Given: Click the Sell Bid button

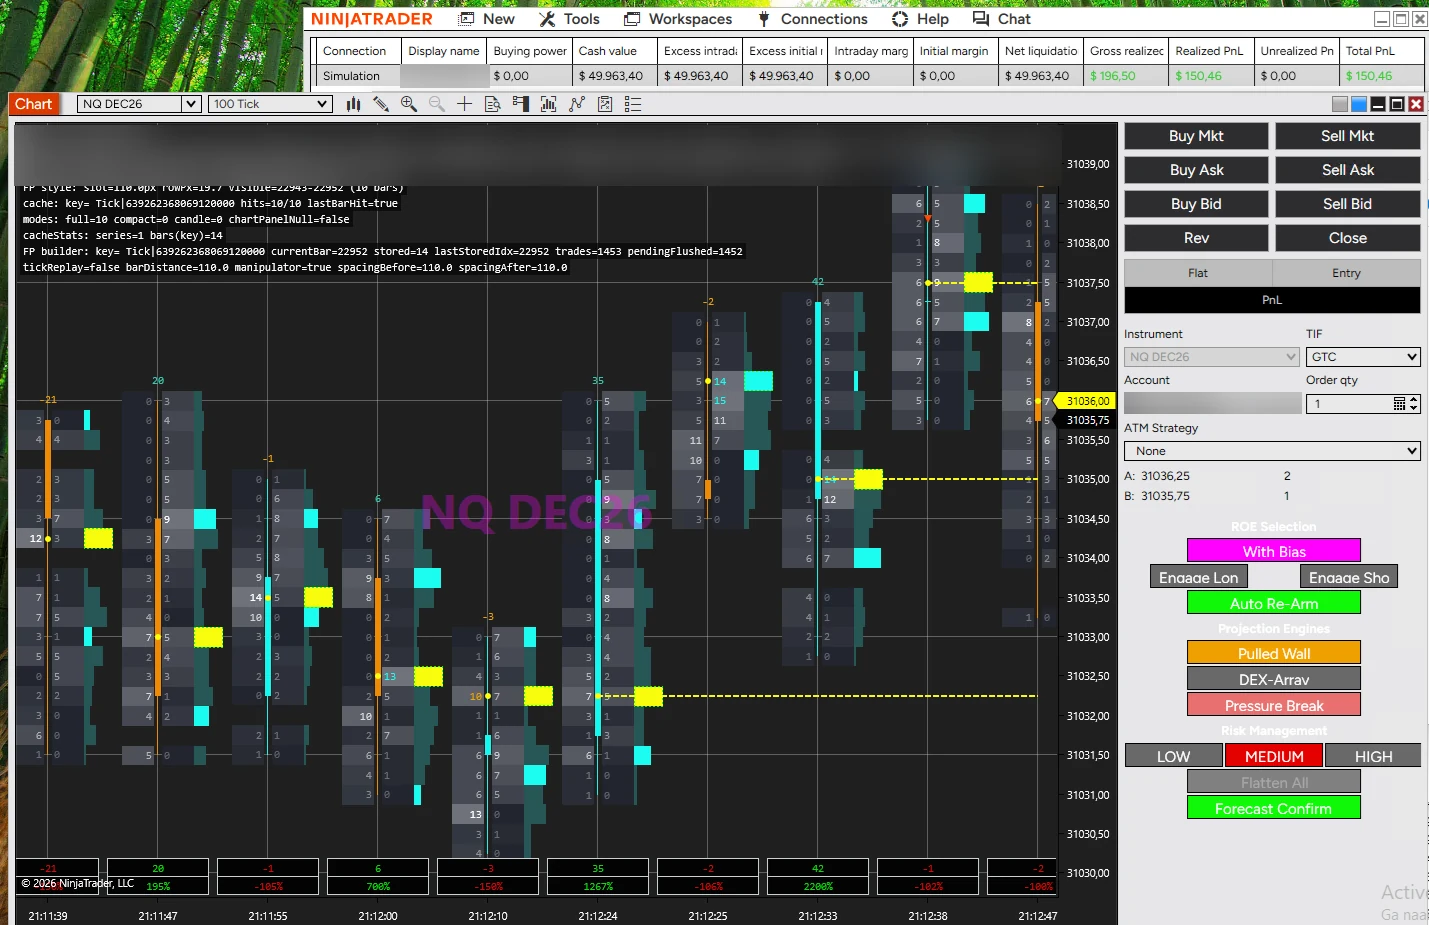Looking at the screenshot, I should (x=1348, y=204).
